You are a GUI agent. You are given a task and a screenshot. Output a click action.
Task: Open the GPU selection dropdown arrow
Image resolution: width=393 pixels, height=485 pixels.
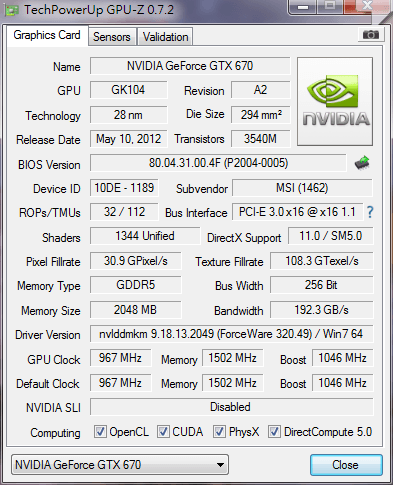(220, 465)
